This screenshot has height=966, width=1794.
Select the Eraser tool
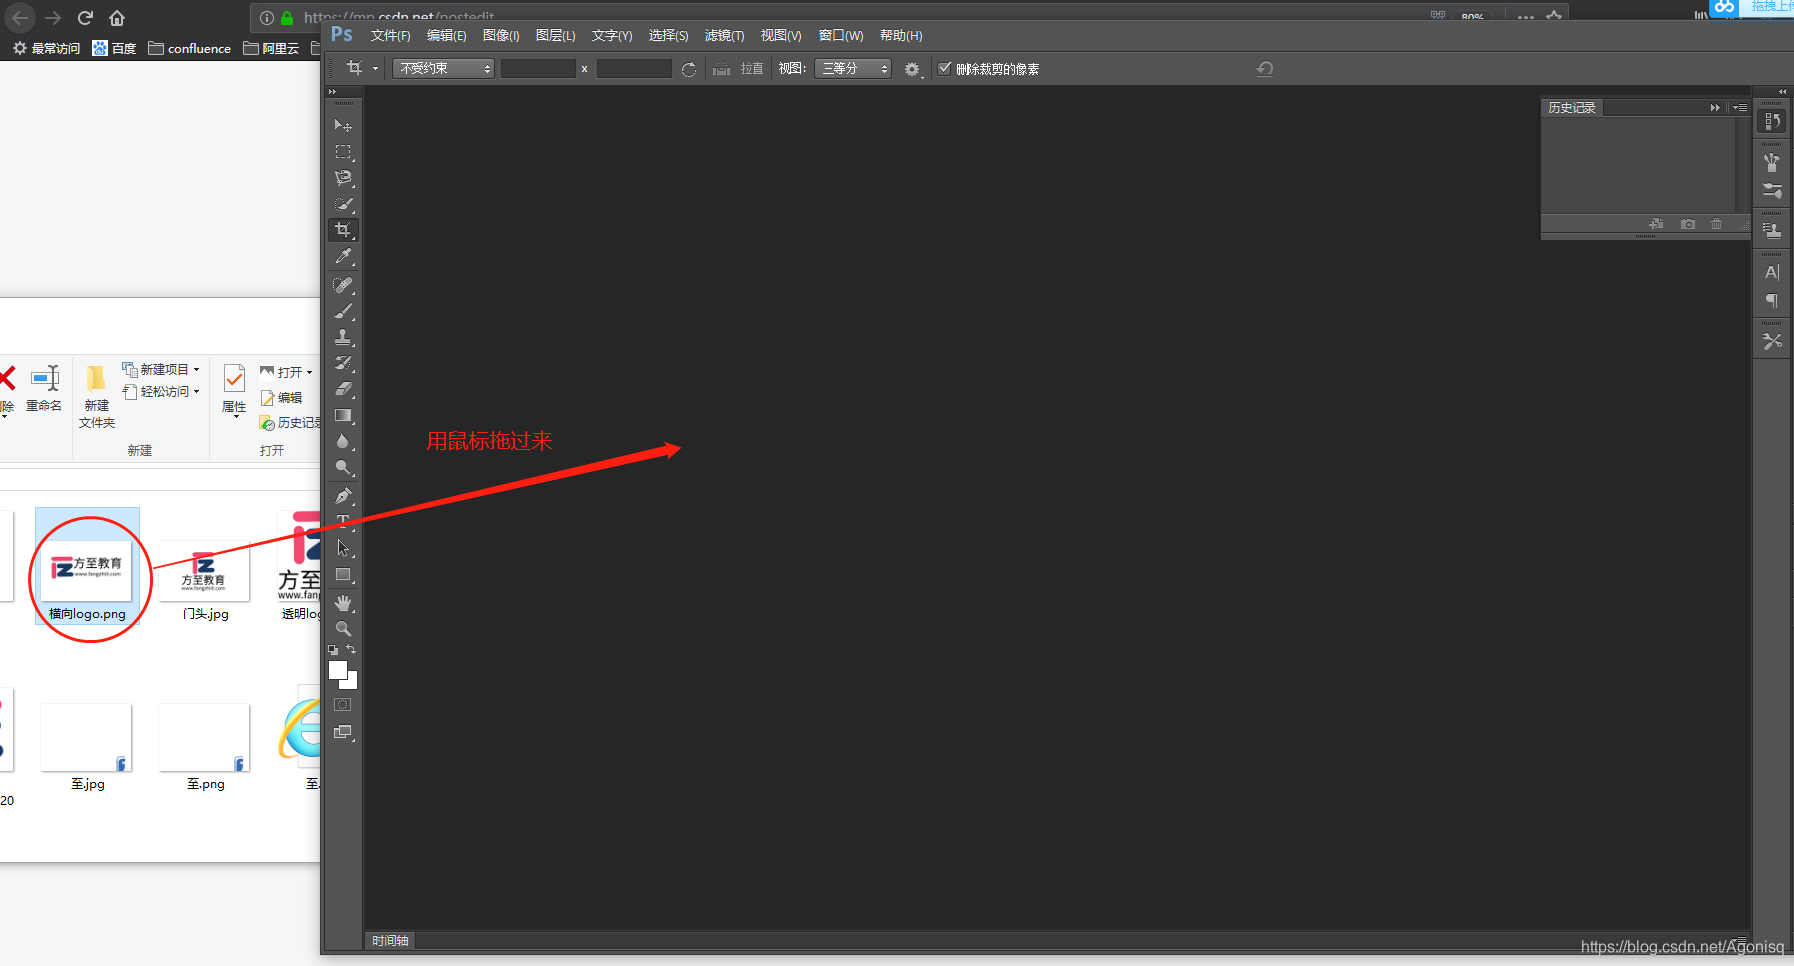tap(343, 389)
